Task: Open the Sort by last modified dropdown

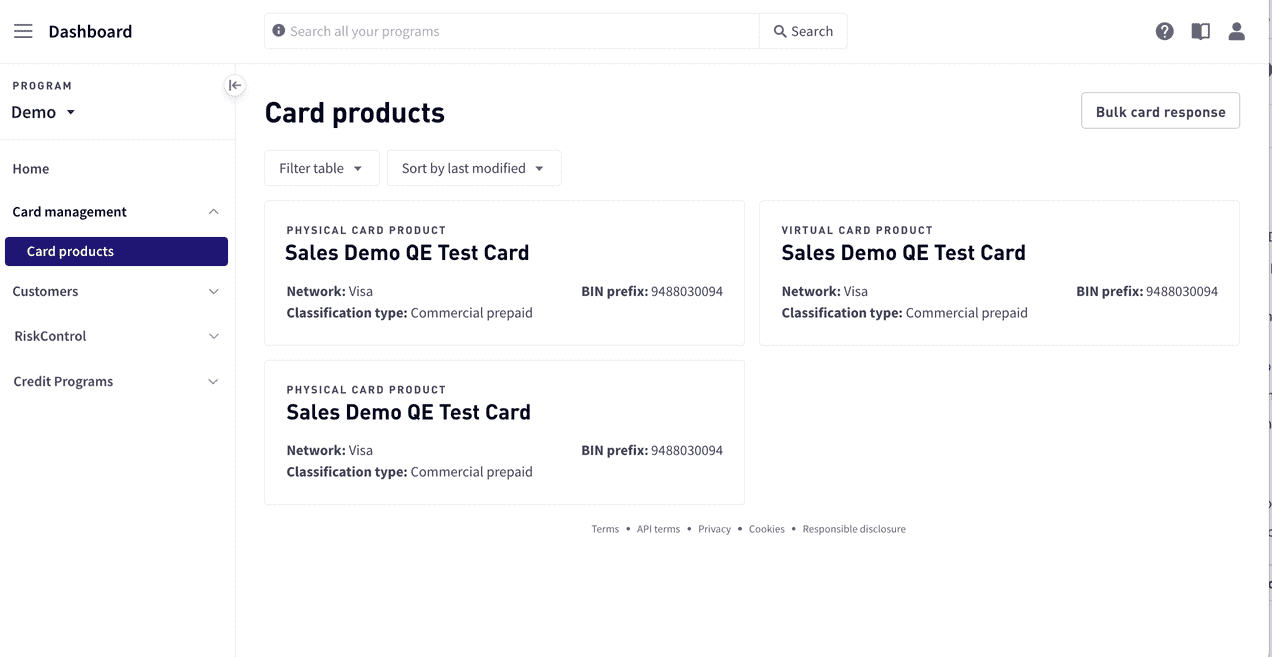Action: tap(473, 167)
